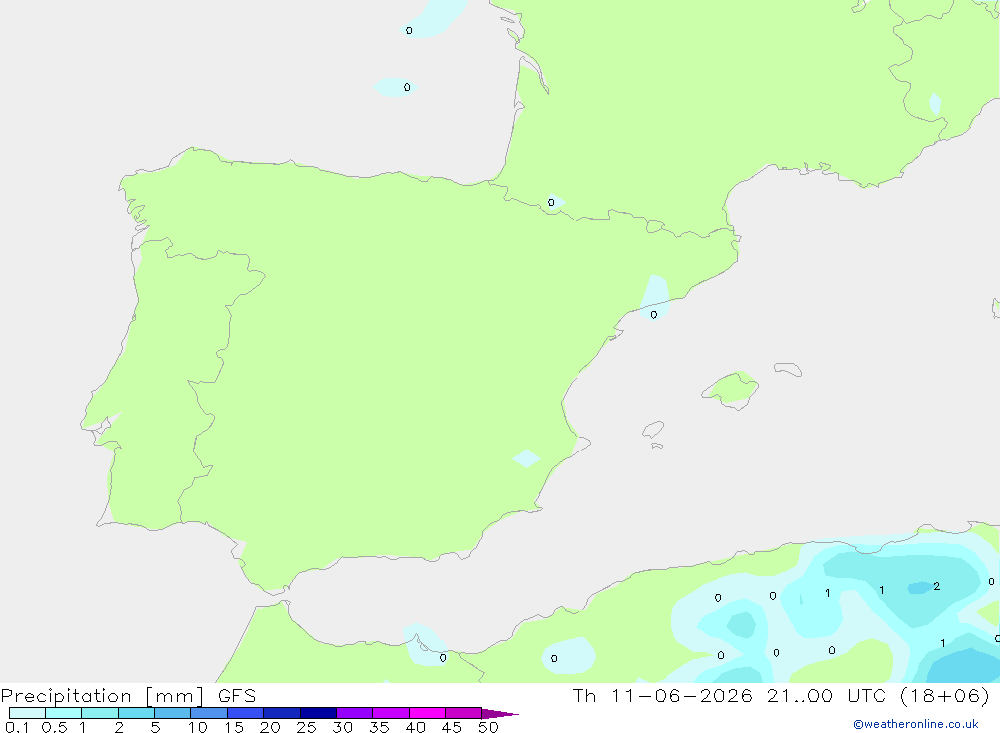The image size is (1000, 733).
Task: Click the lightest cyan 0.1–0.5 legend swatch
Action: [x=27, y=713]
